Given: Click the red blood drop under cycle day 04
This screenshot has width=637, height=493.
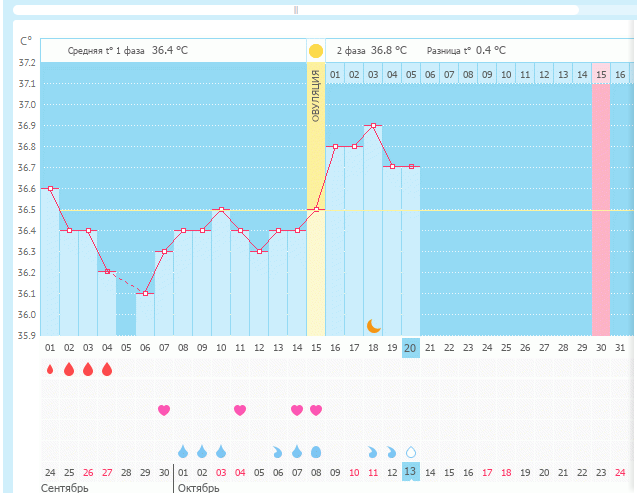Looking at the screenshot, I should click(107, 369).
